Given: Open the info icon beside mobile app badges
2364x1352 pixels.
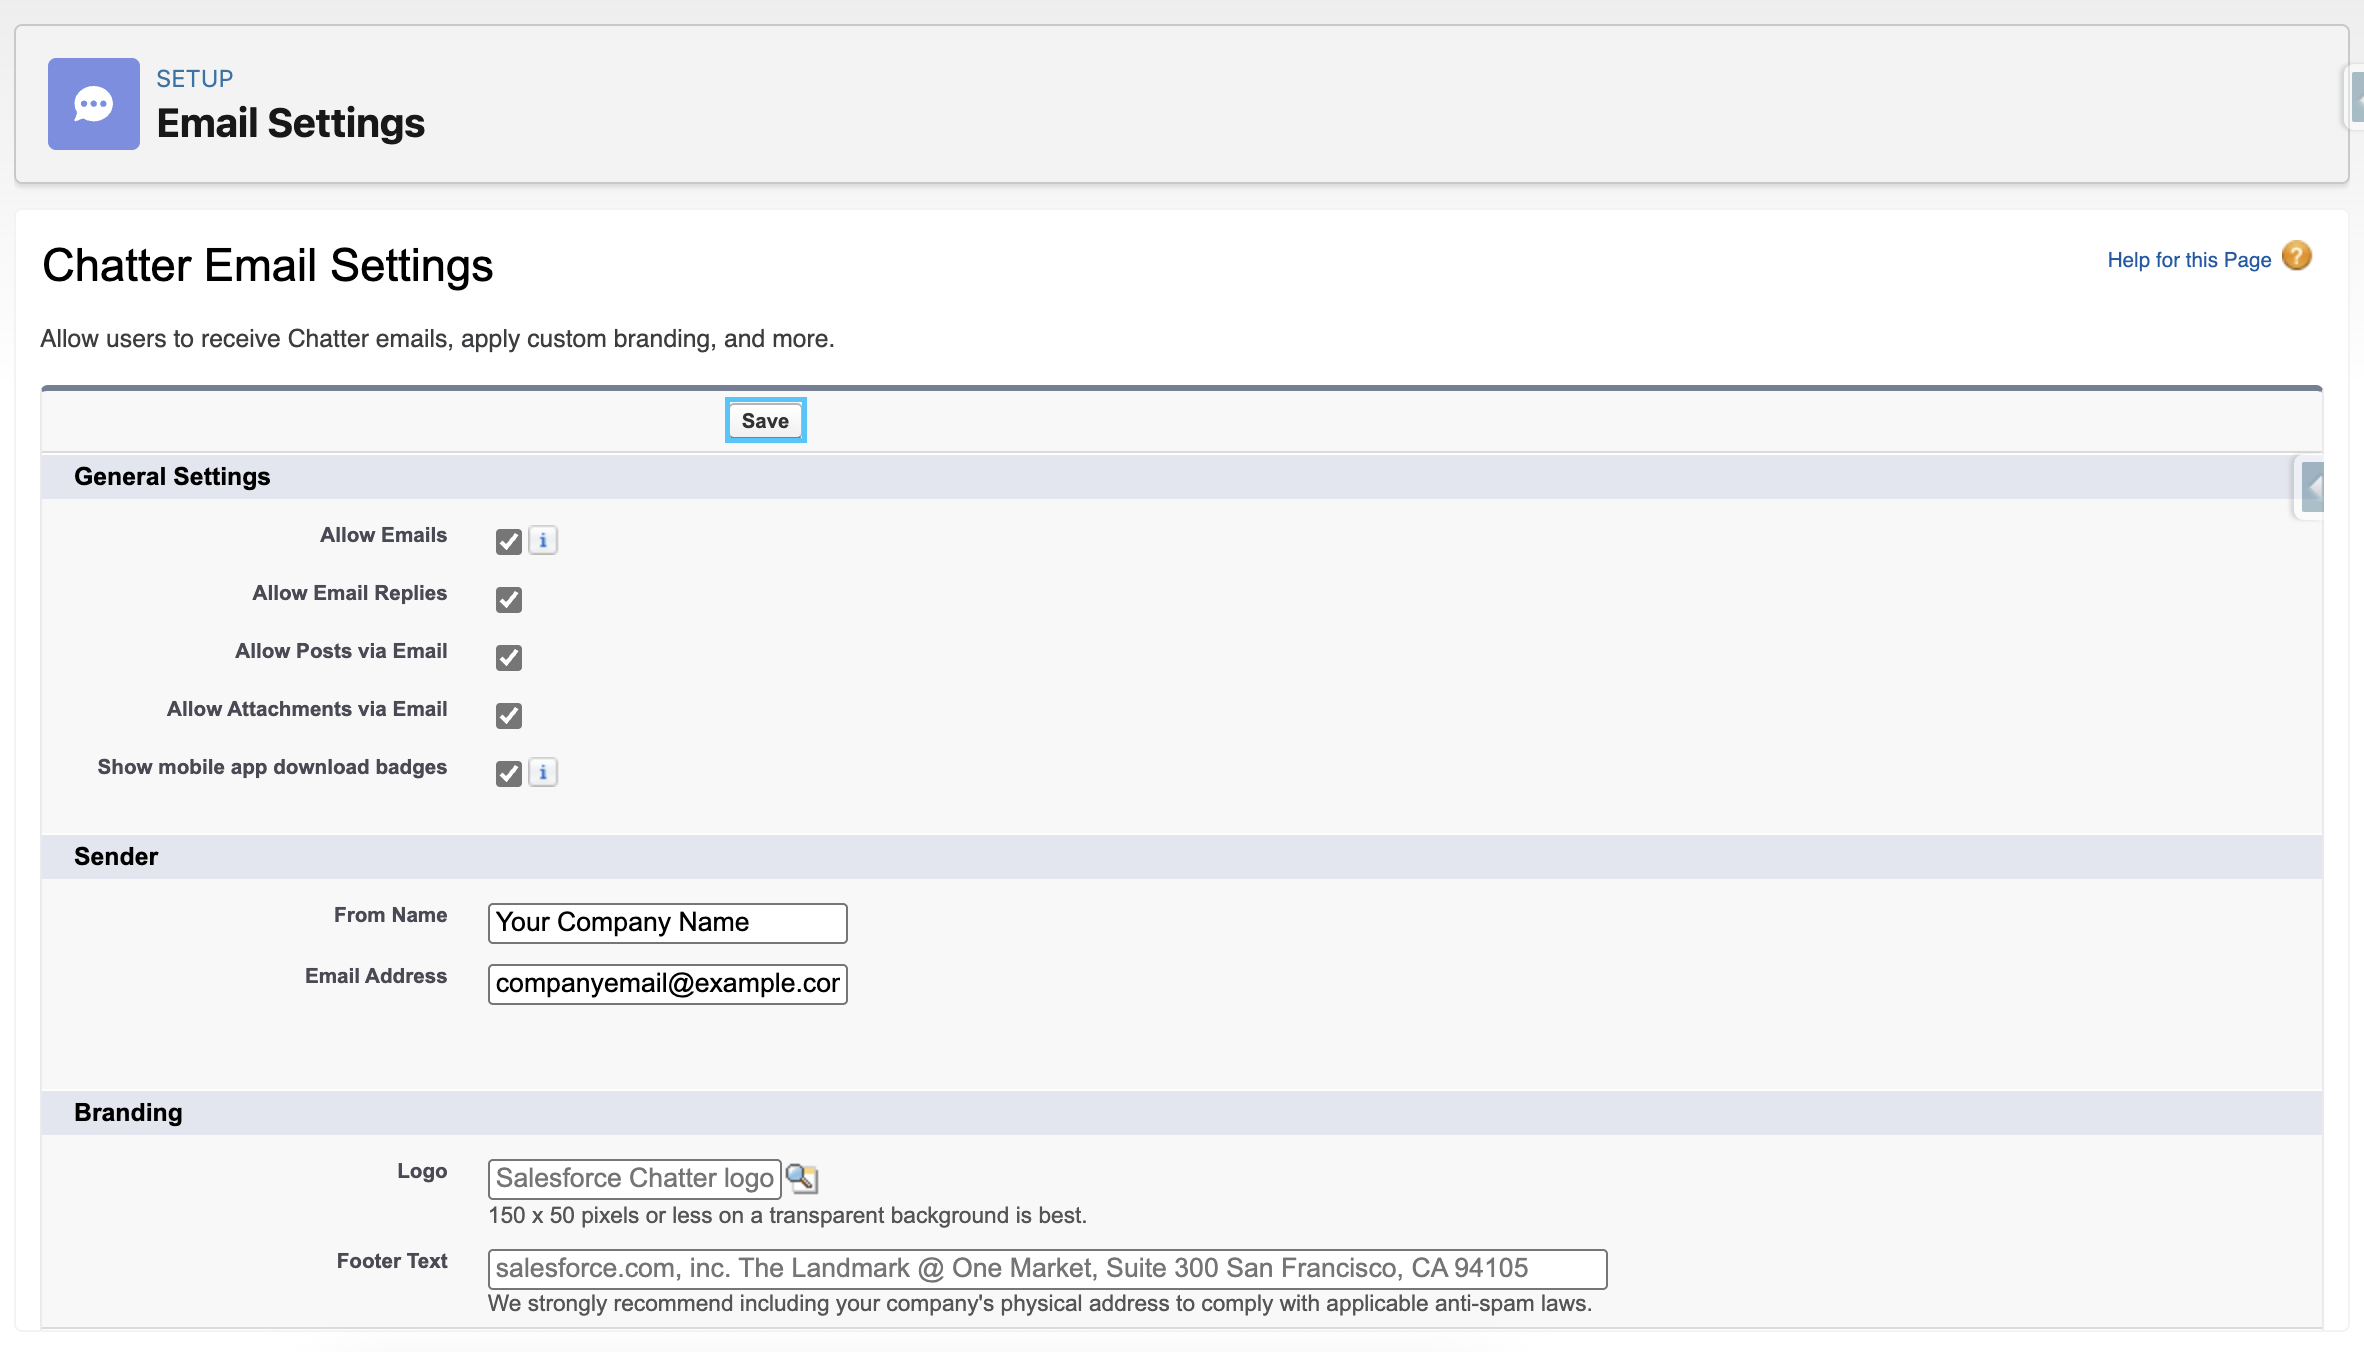Looking at the screenshot, I should point(543,773).
